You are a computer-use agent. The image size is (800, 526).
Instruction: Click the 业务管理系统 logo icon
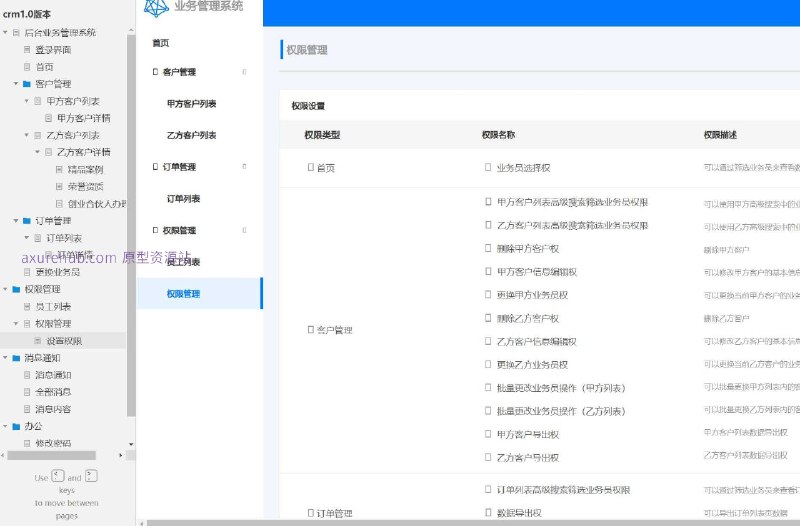click(156, 7)
